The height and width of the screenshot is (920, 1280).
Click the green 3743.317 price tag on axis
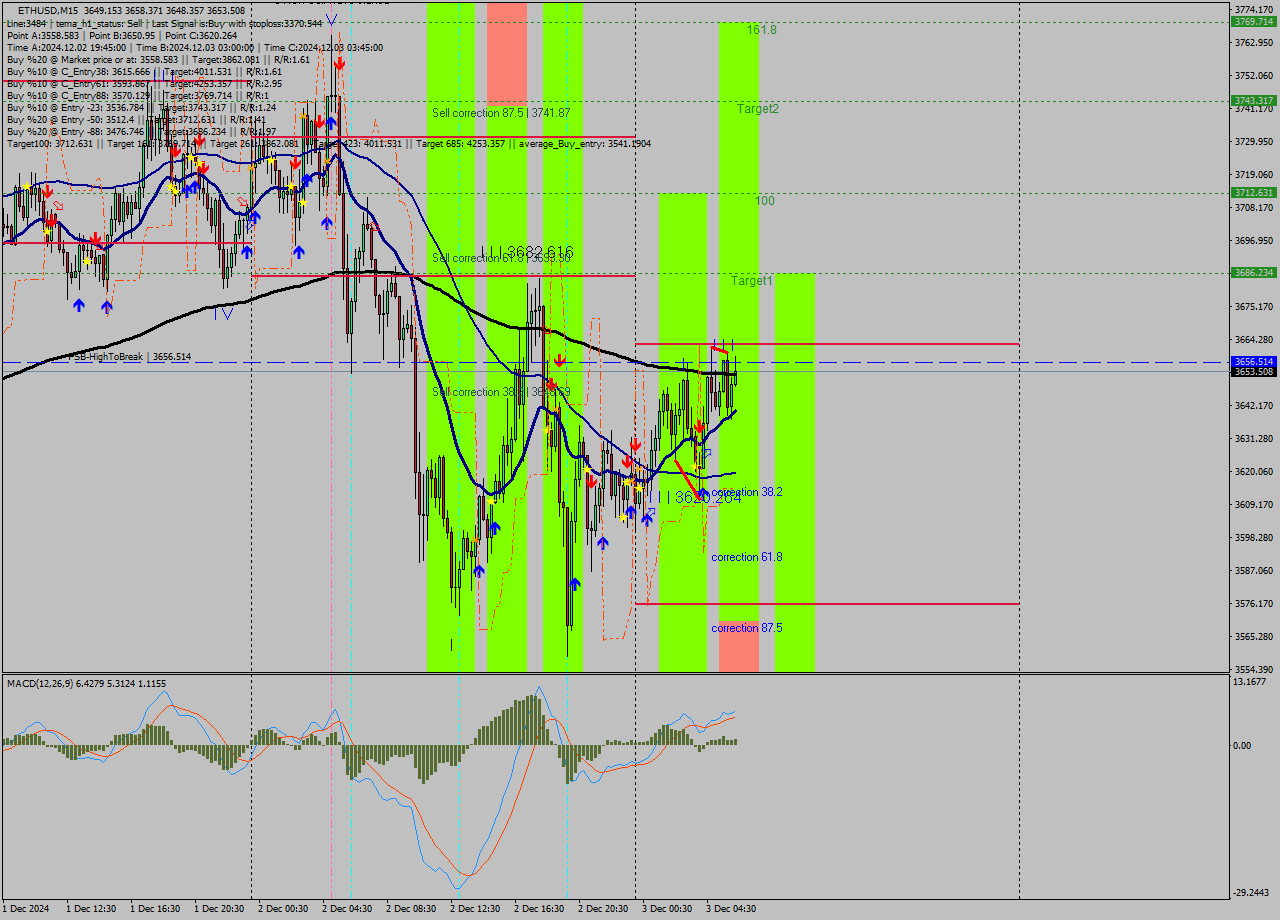[1254, 101]
